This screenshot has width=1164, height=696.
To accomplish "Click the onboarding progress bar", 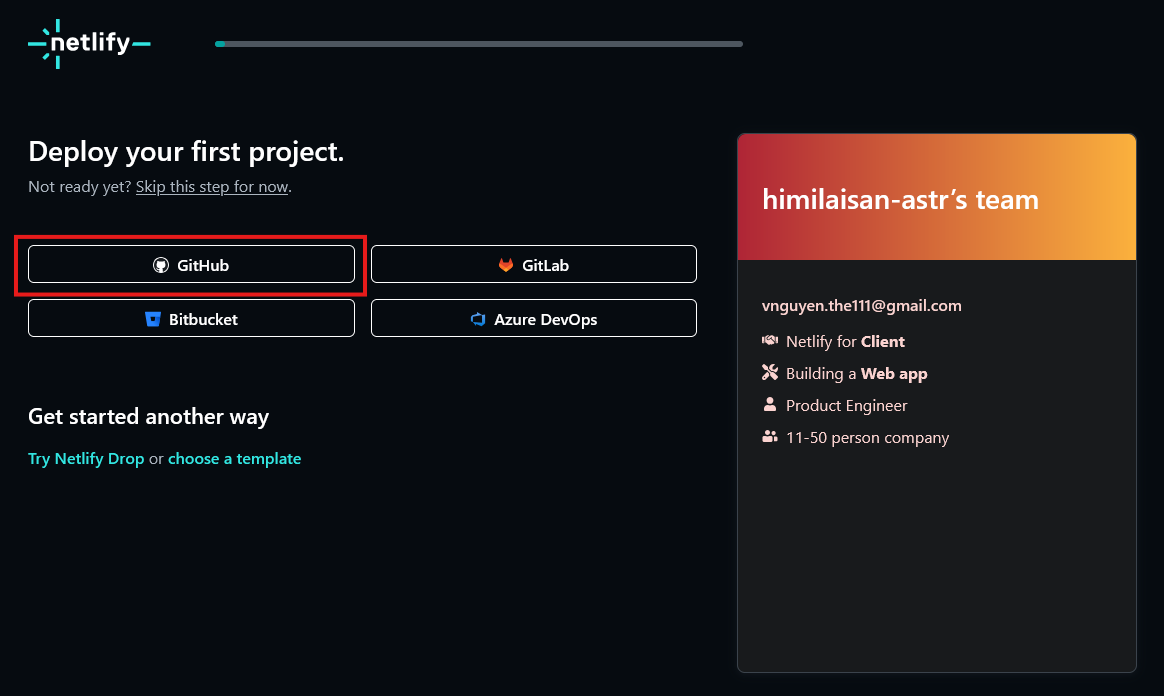I will pos(479,44).
